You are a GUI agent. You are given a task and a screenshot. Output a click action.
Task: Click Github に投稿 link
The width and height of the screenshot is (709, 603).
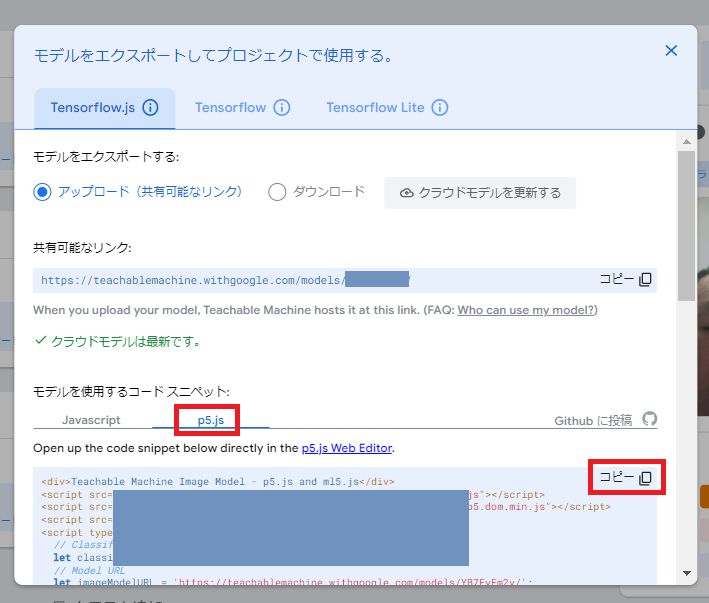[x=593, y=420]
